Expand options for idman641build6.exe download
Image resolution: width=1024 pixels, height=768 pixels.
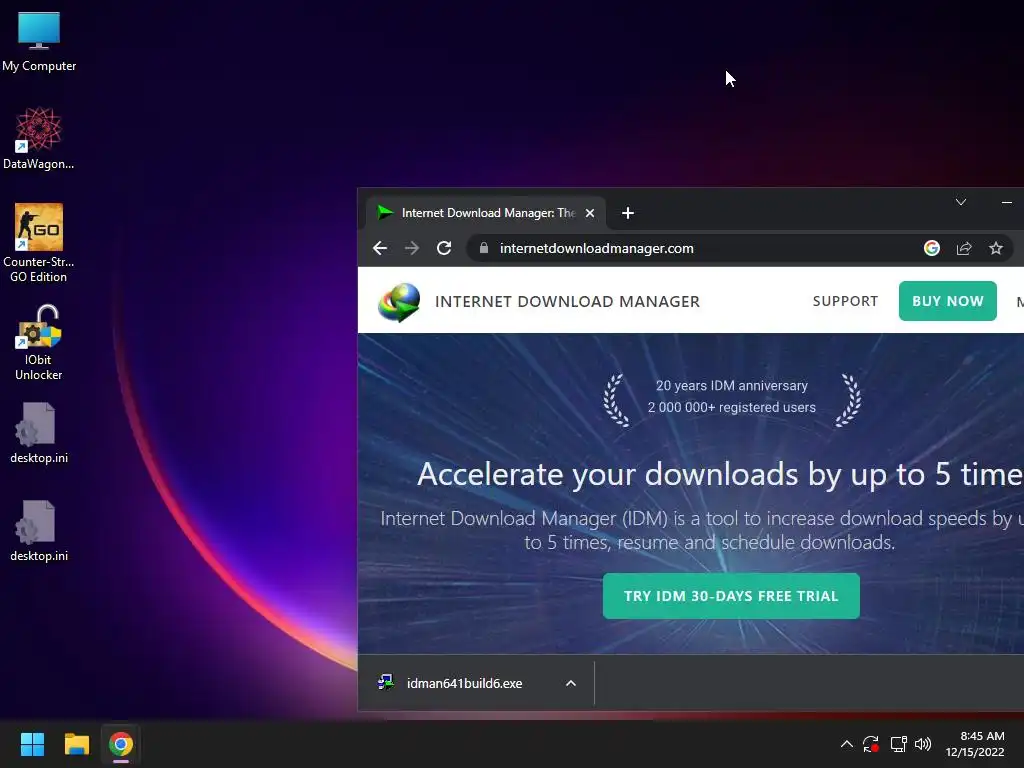pos(571,683)
